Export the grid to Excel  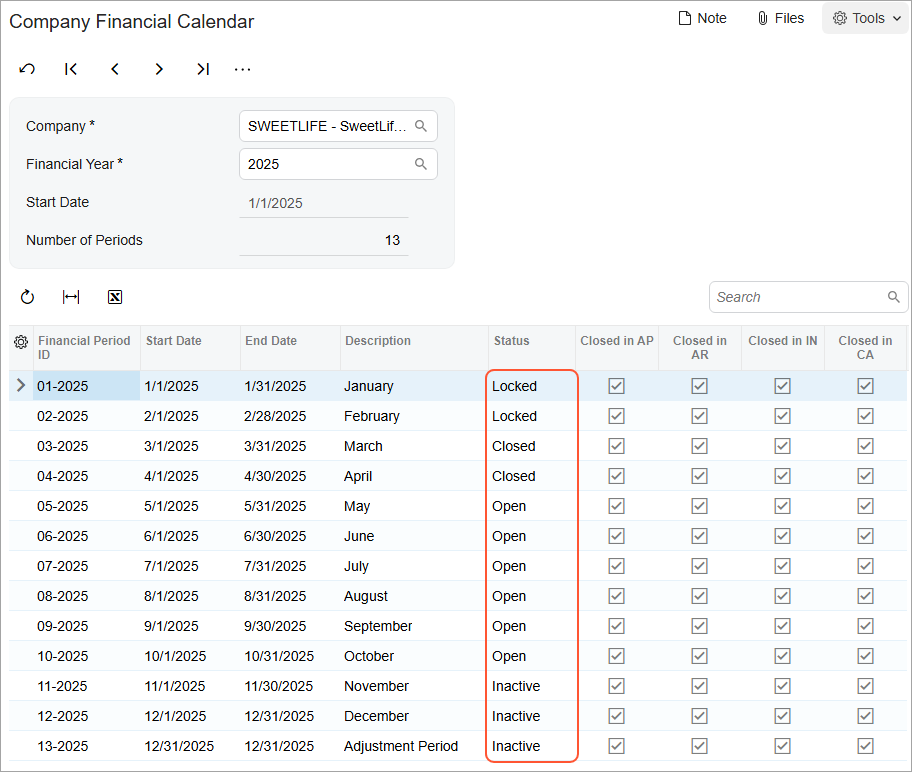tap(115, 297)
